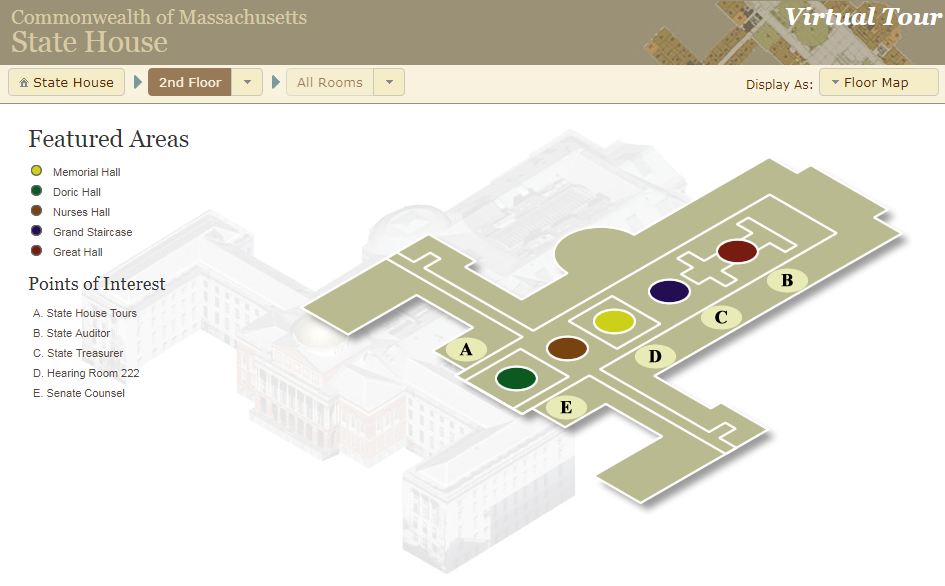Click the Memorial Hall legend link
Viewport: 945px width, 586px height.
pos(87,172)
